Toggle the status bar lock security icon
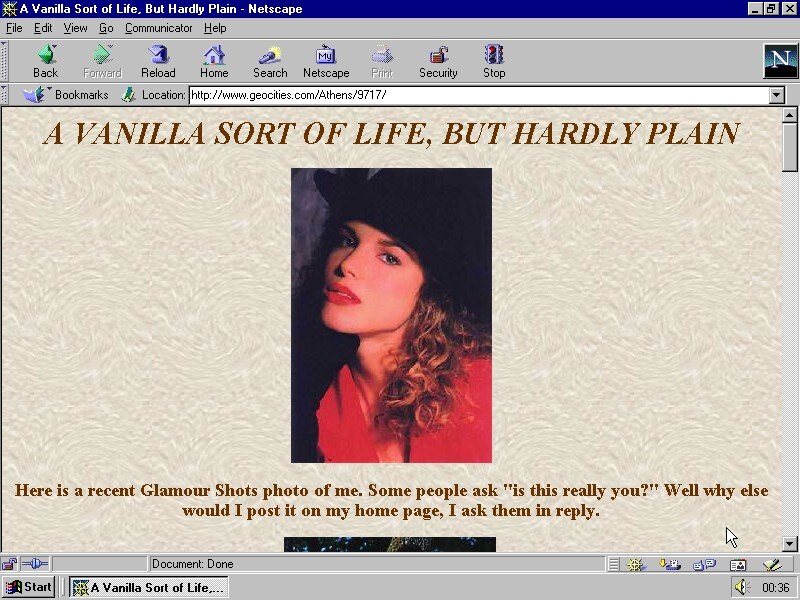 click(9, 564)
